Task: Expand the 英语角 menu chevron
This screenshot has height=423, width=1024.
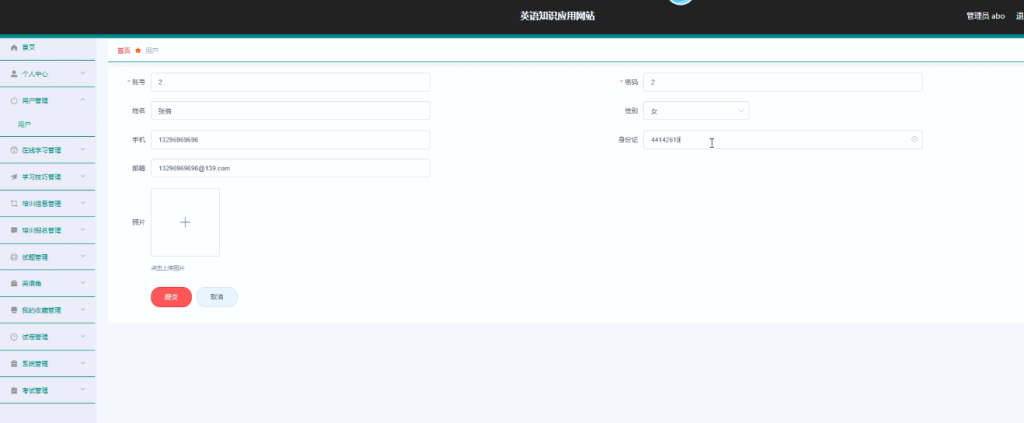Action: coord(83,283)
